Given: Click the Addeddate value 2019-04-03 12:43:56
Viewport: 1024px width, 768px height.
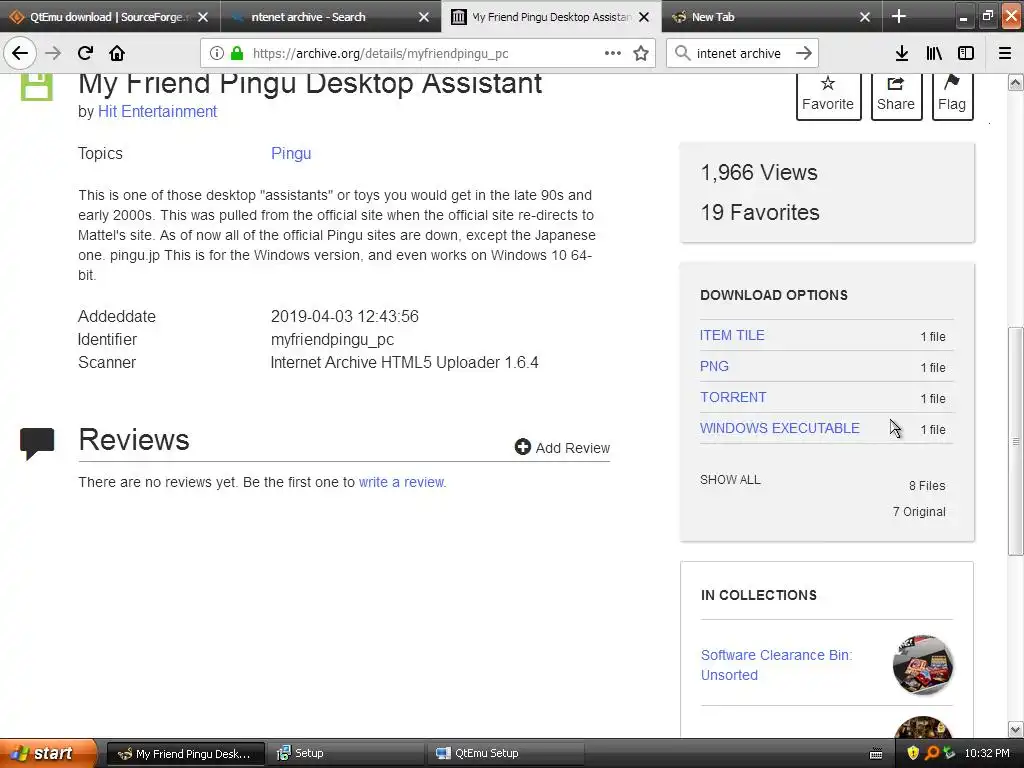Looking at the screenshot, I should (x=345, y=316).
